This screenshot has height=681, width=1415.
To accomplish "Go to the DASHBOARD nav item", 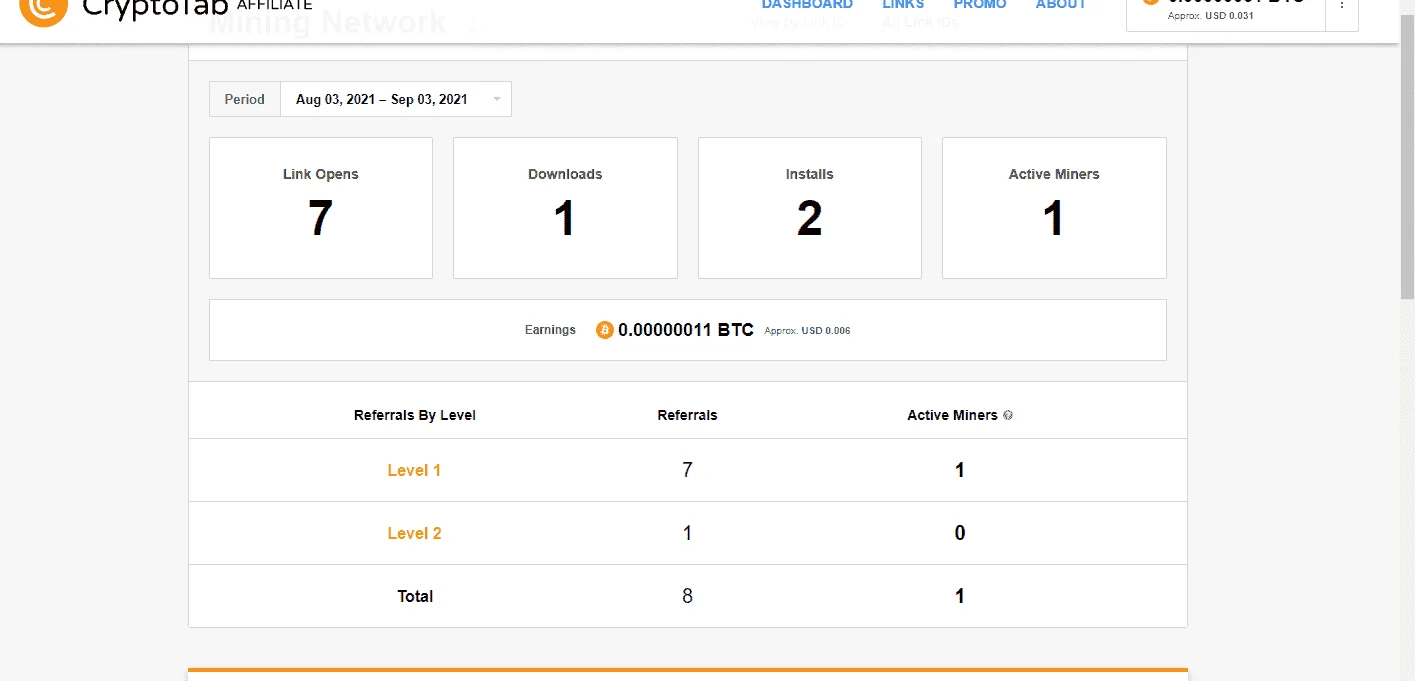I will point(807,5).
